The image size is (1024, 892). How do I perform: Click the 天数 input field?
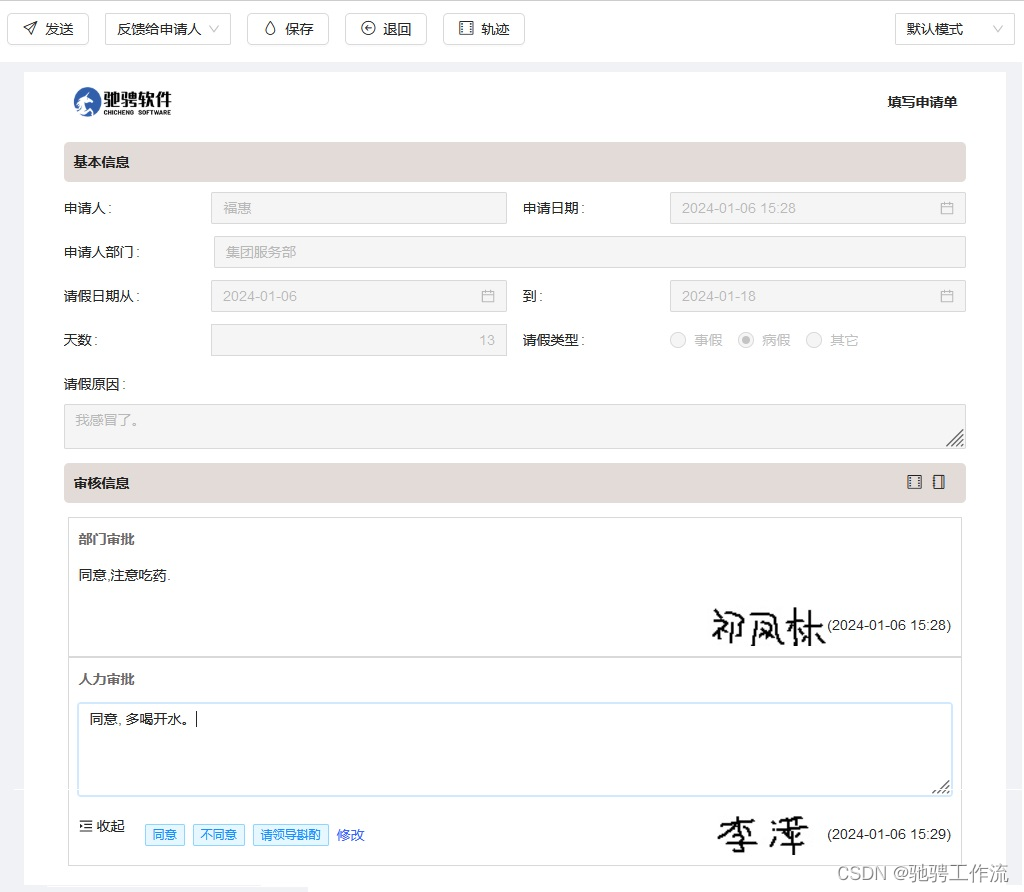click(x=359, y=340)
